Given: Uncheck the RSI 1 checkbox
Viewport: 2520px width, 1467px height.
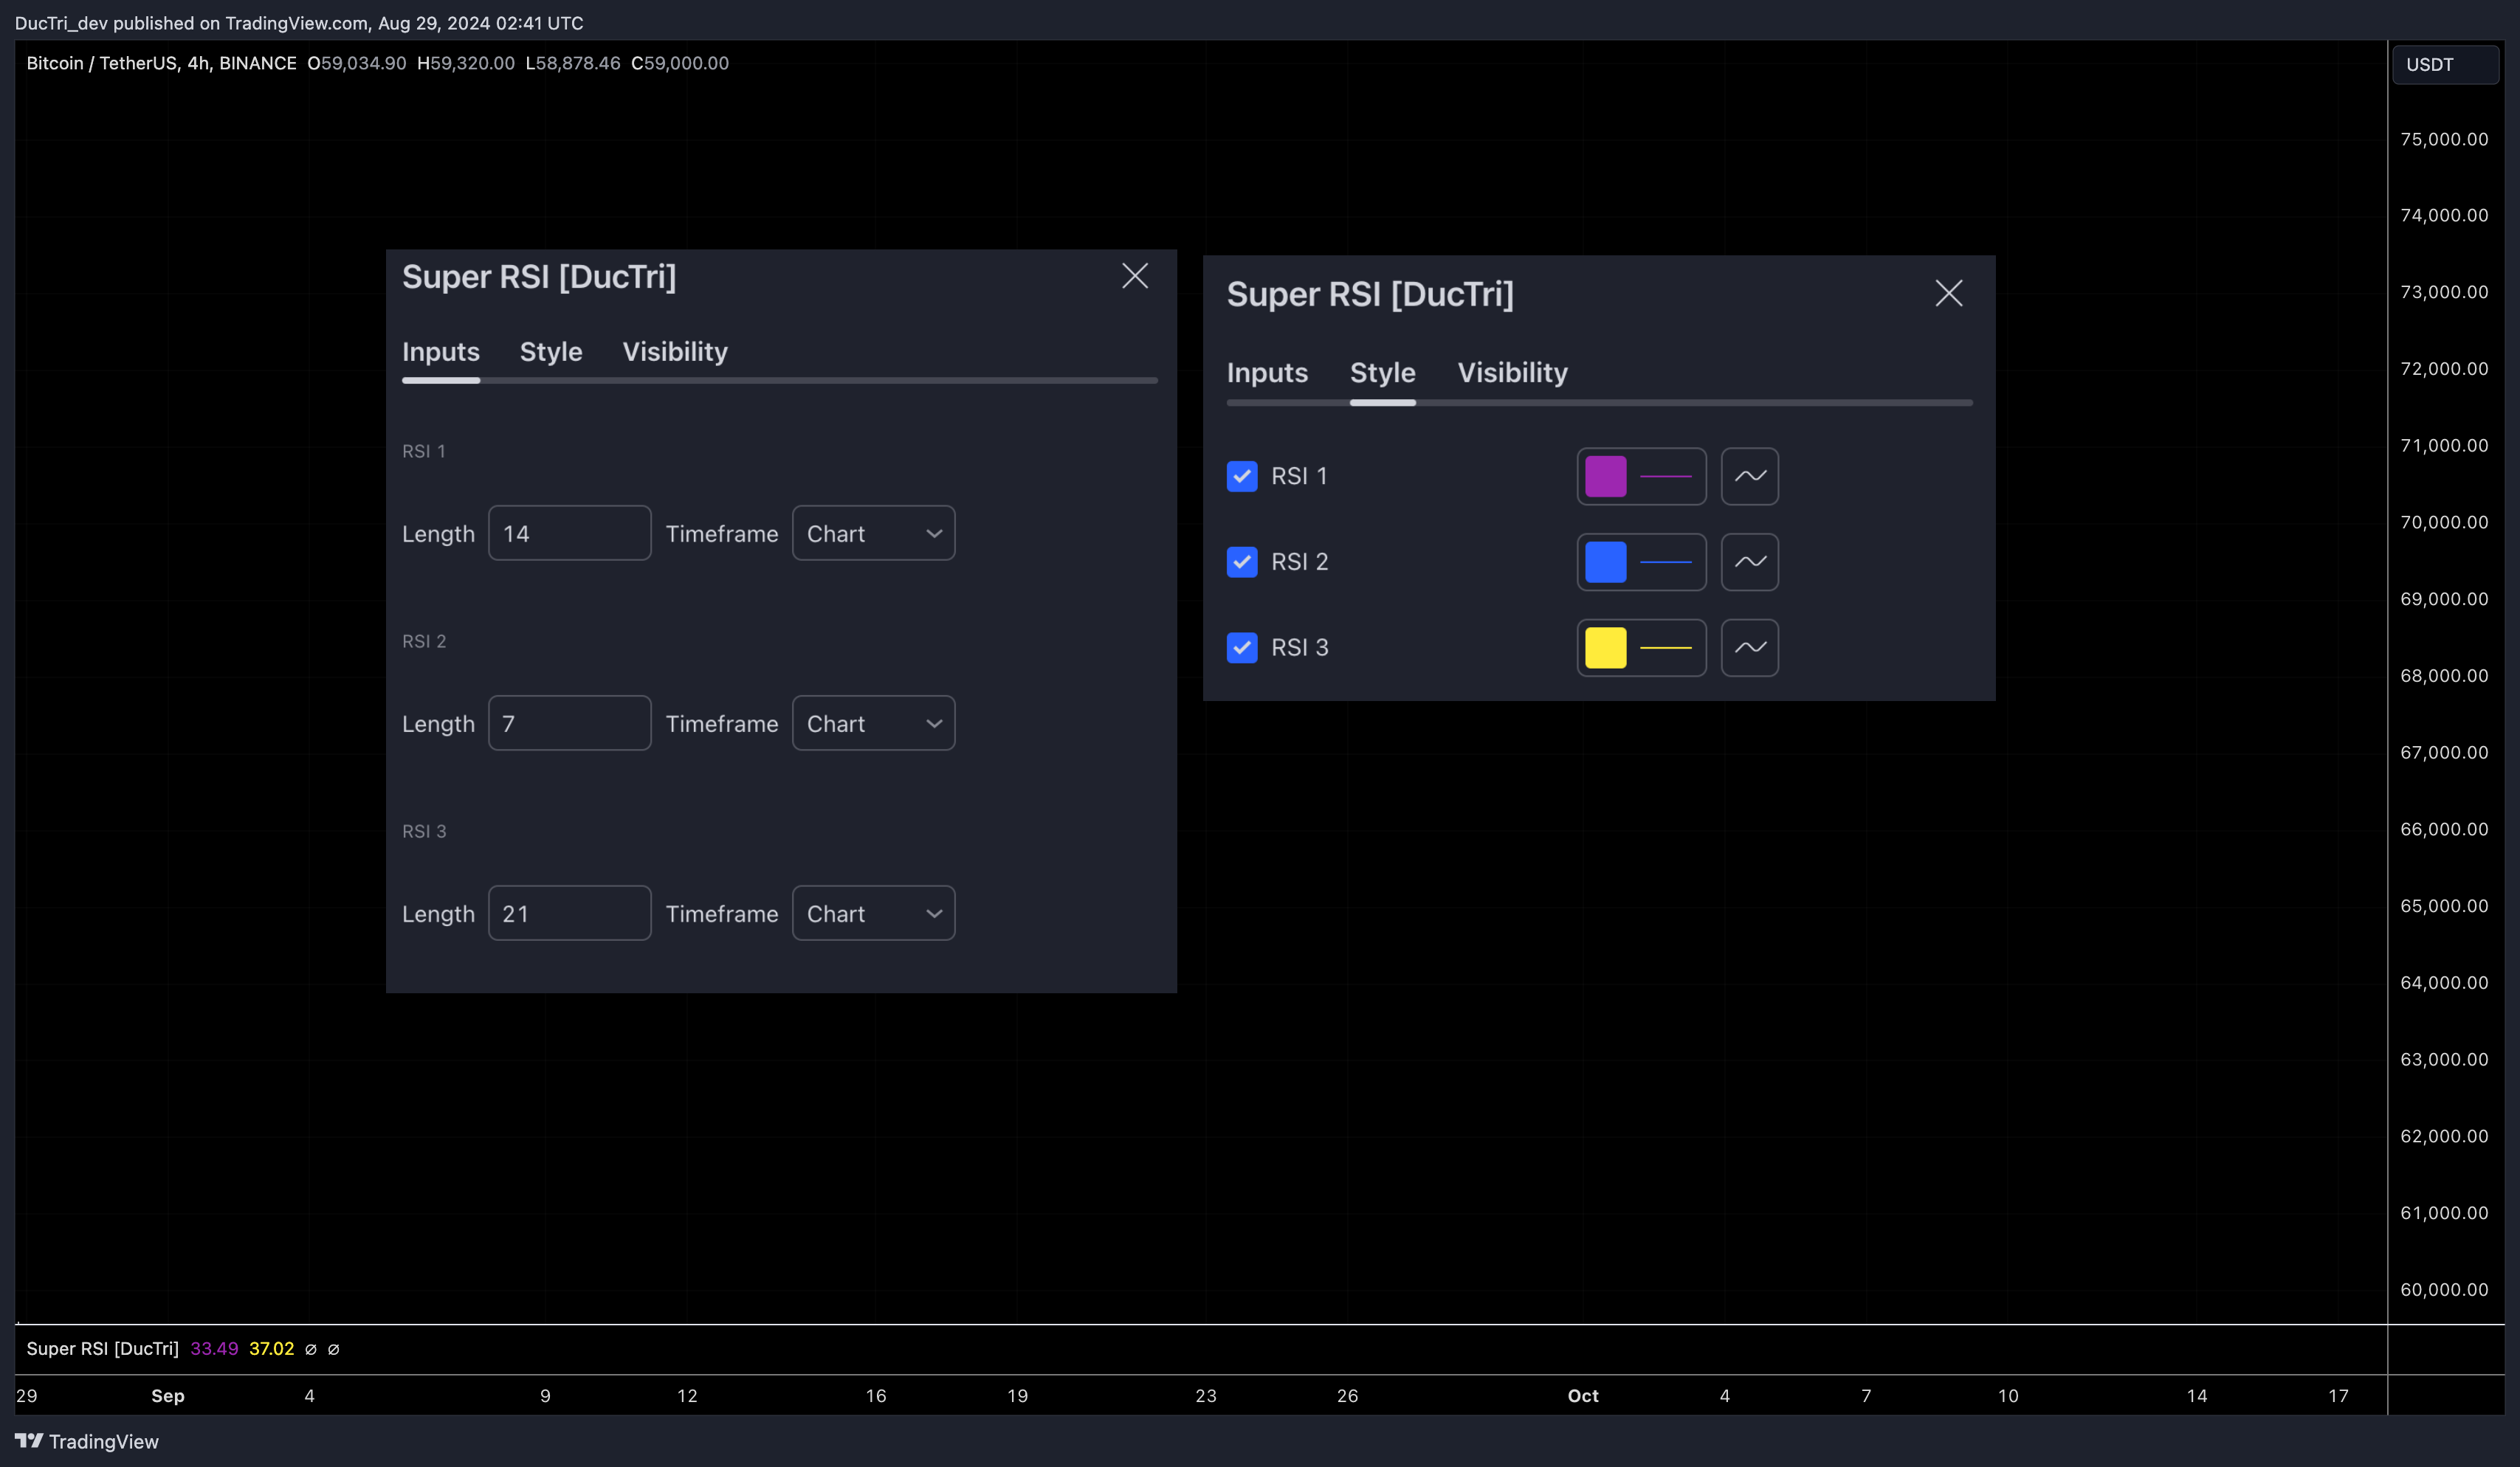Looking at the screenshot, I should (x=1242, y=476).
